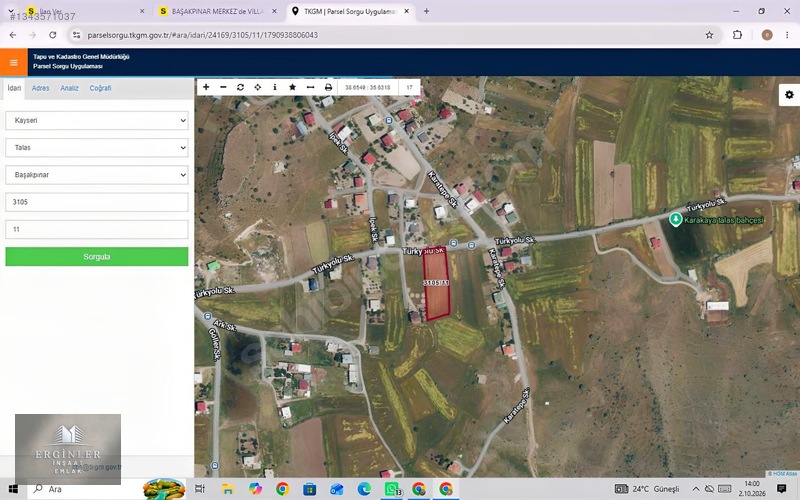Open the Task View taskbar icon
The width and height of the screenshot is (800, 500).
click(x=200, y=489)
